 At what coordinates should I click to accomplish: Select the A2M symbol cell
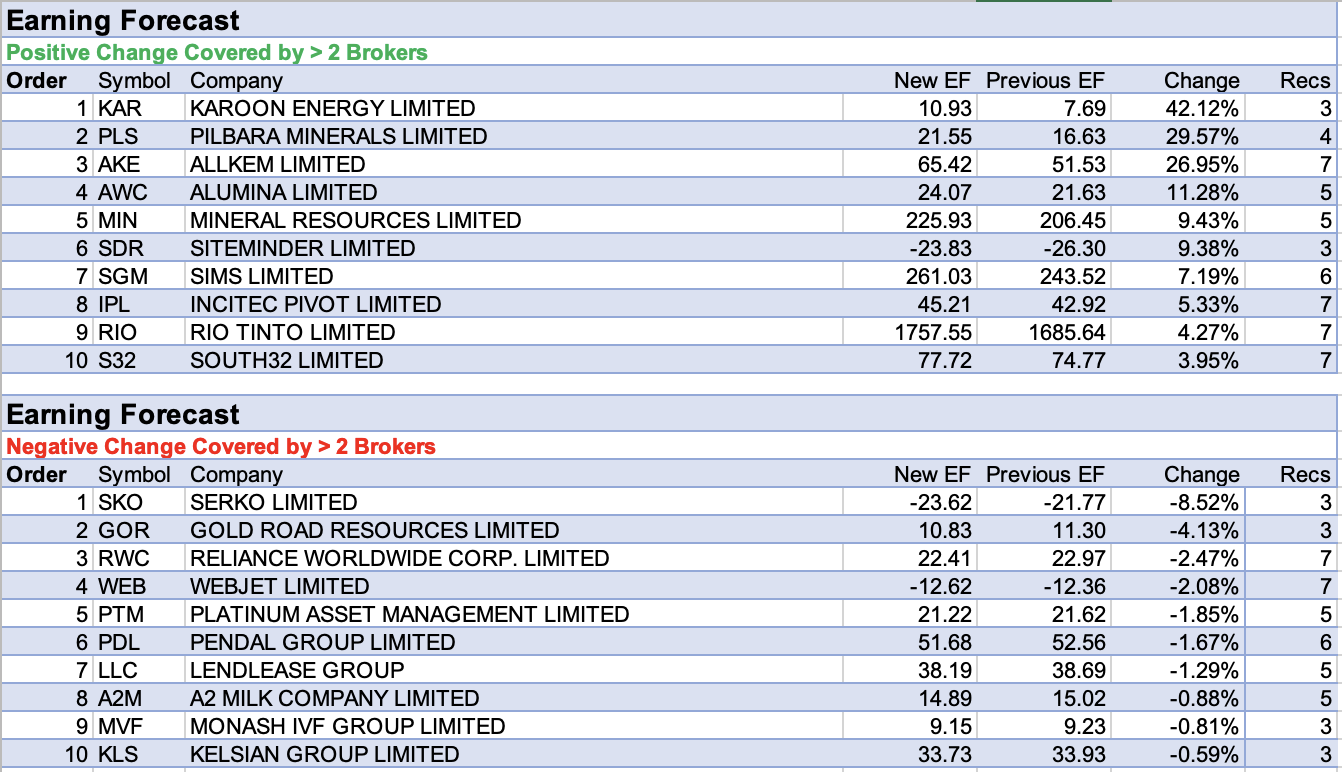pos(121,698)
